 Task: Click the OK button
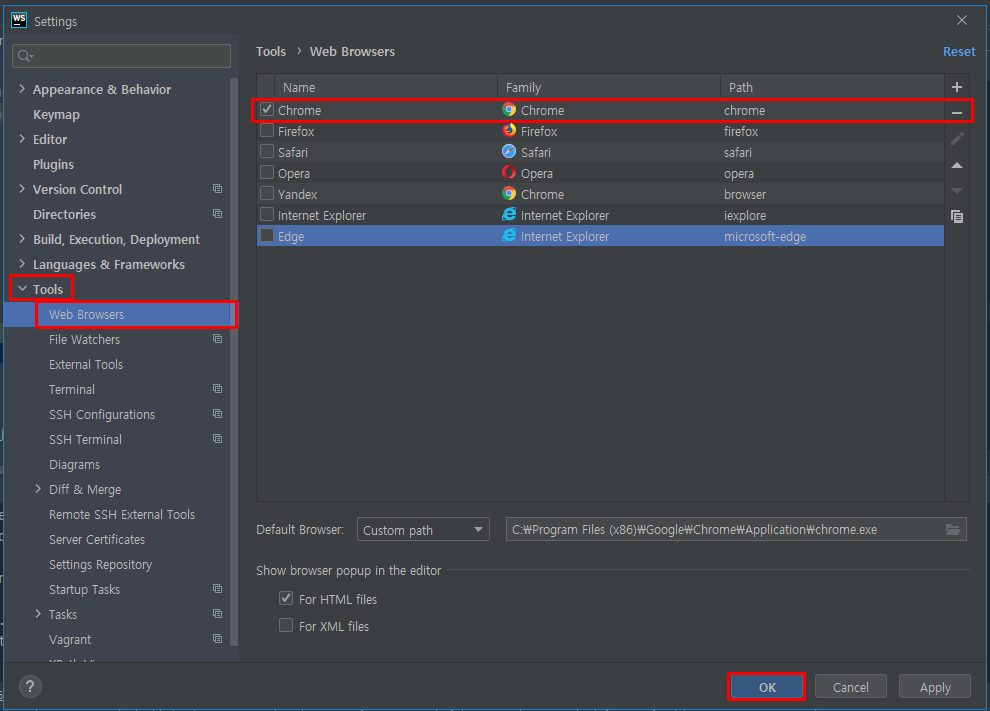[x=766, y=687]
